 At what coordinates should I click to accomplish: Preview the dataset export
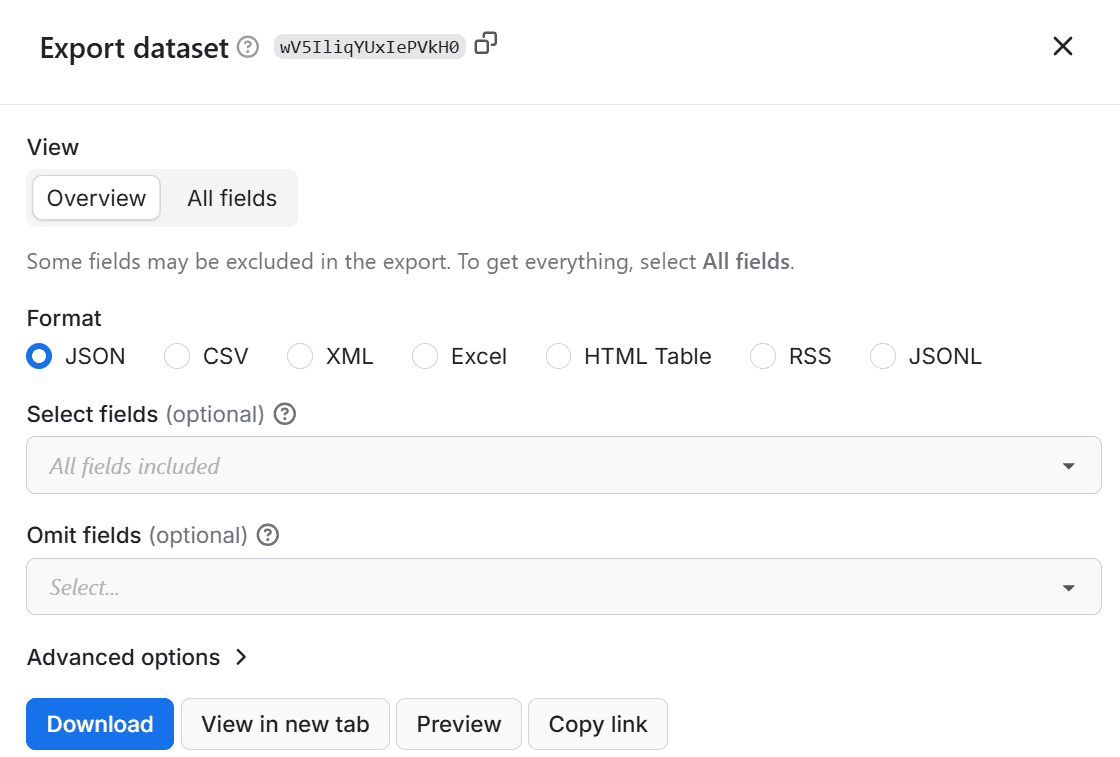tap(458, 723)
